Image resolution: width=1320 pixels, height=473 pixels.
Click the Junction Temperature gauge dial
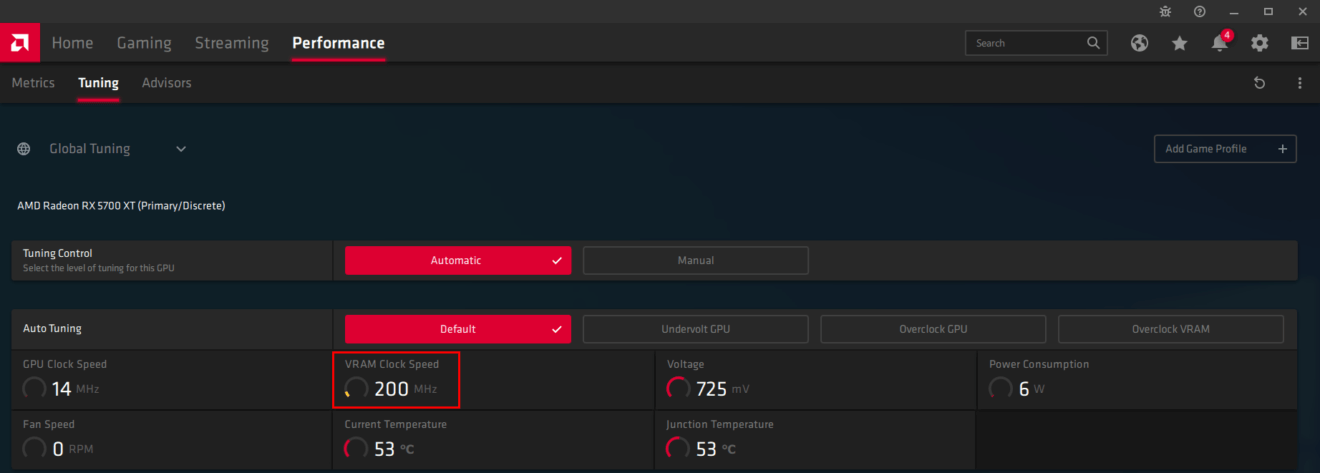tap(678, 448)
